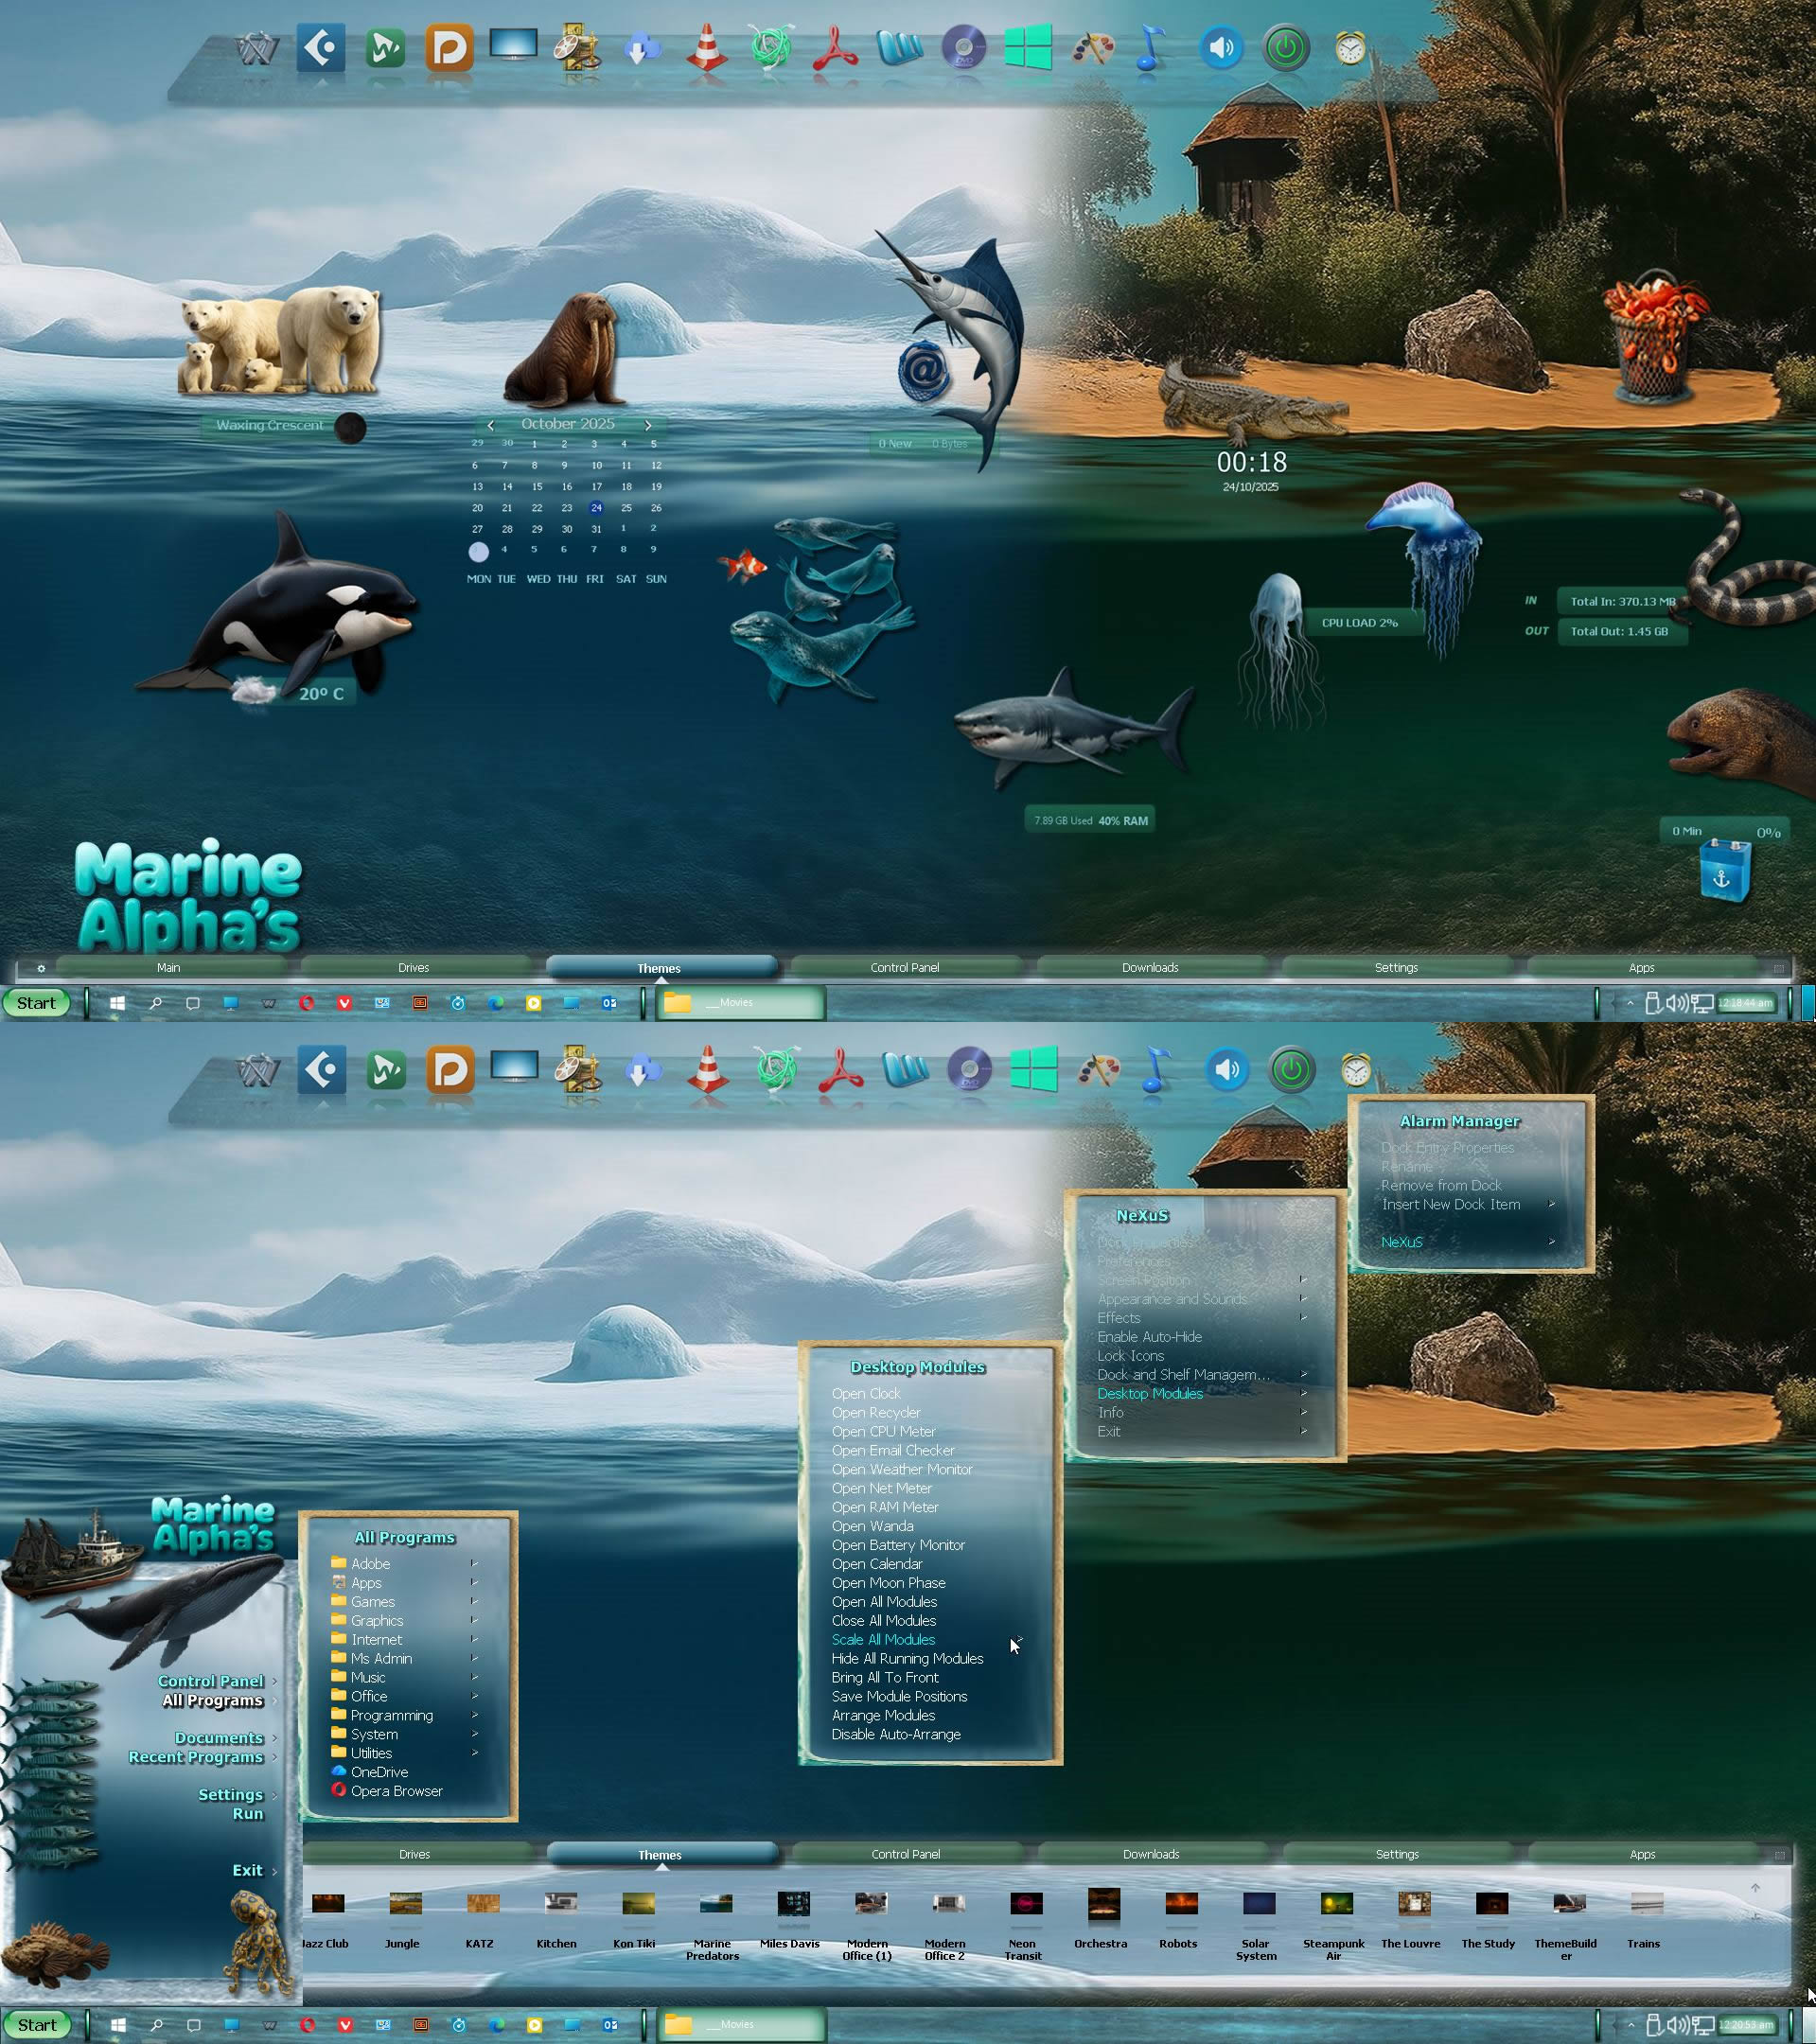This screenshot has width=1816, height=2044.
Task: Select date 24 in October calendar
Action: tap(596, 508)
